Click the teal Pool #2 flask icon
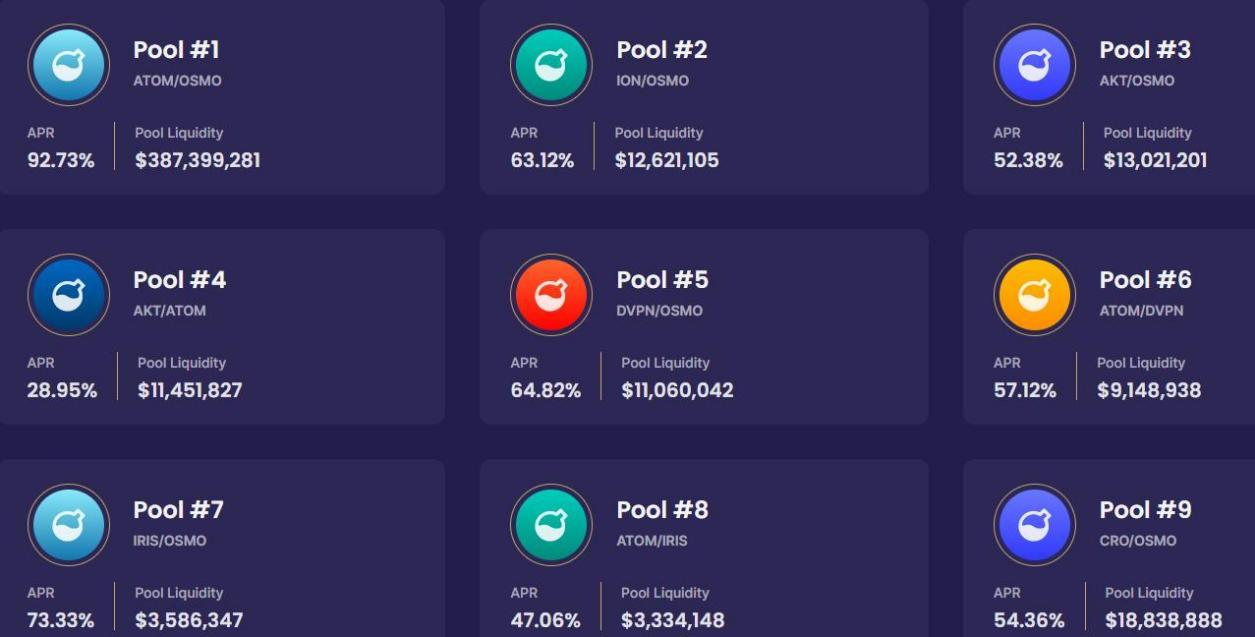 pyautogui.click(x=551, y=65)
